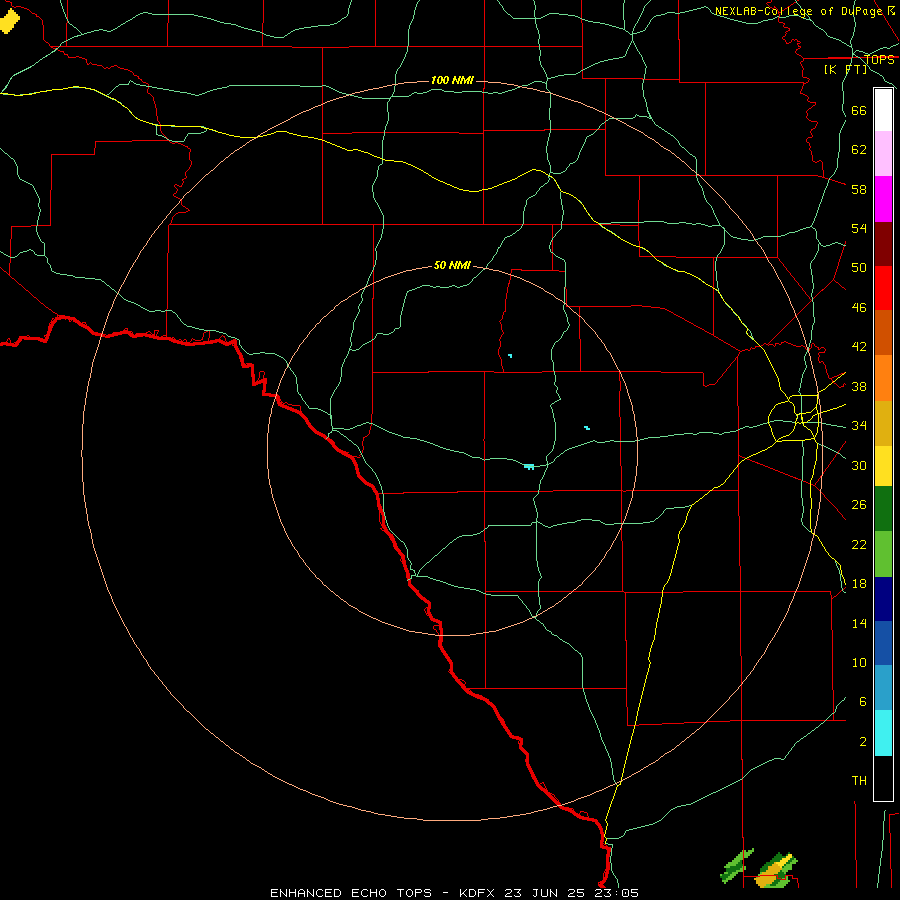Image resolution: width=900 pixels, height=900 pixels.
Task: Click the TOPS legend title
Action: pyautogui.click(x=879, y=59)
